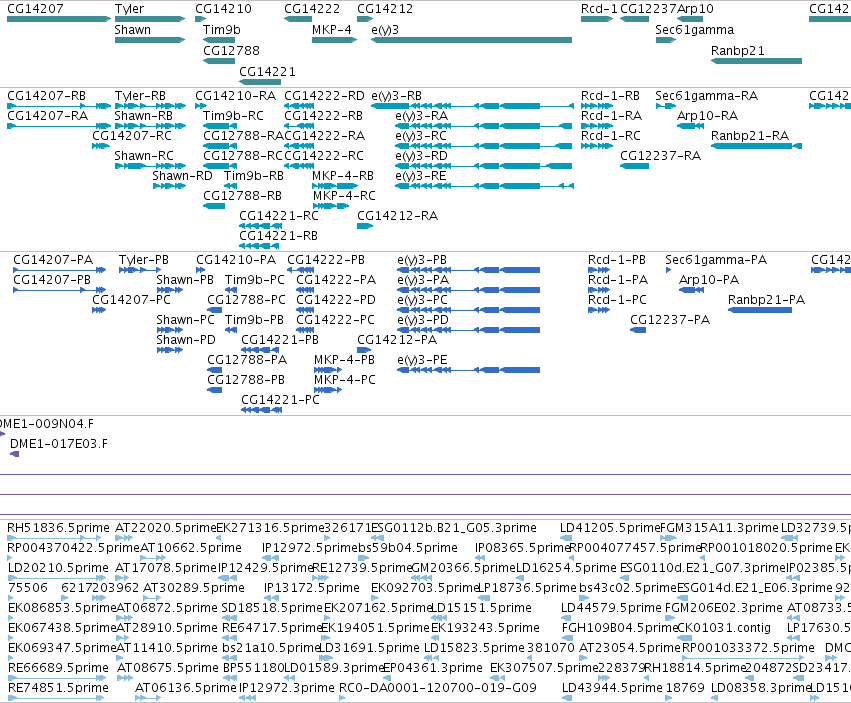Image resolution: width=851 pixels, height=703 pixels.
Task: Open the Rcd-1-PC protein label
Action: [x=617, y=300]
